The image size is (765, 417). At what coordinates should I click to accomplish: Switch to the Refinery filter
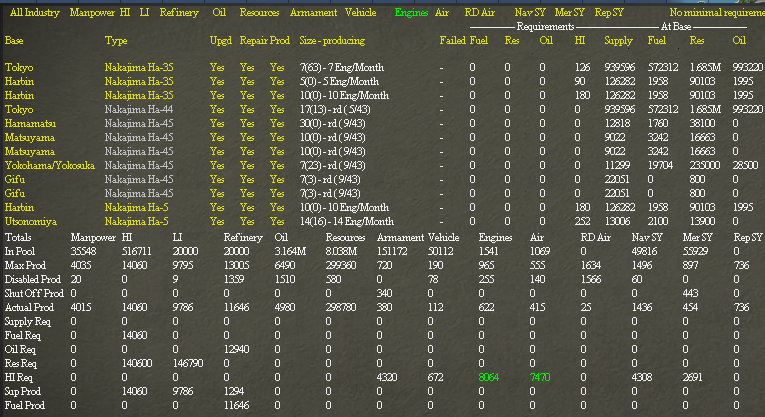(179, 13)
